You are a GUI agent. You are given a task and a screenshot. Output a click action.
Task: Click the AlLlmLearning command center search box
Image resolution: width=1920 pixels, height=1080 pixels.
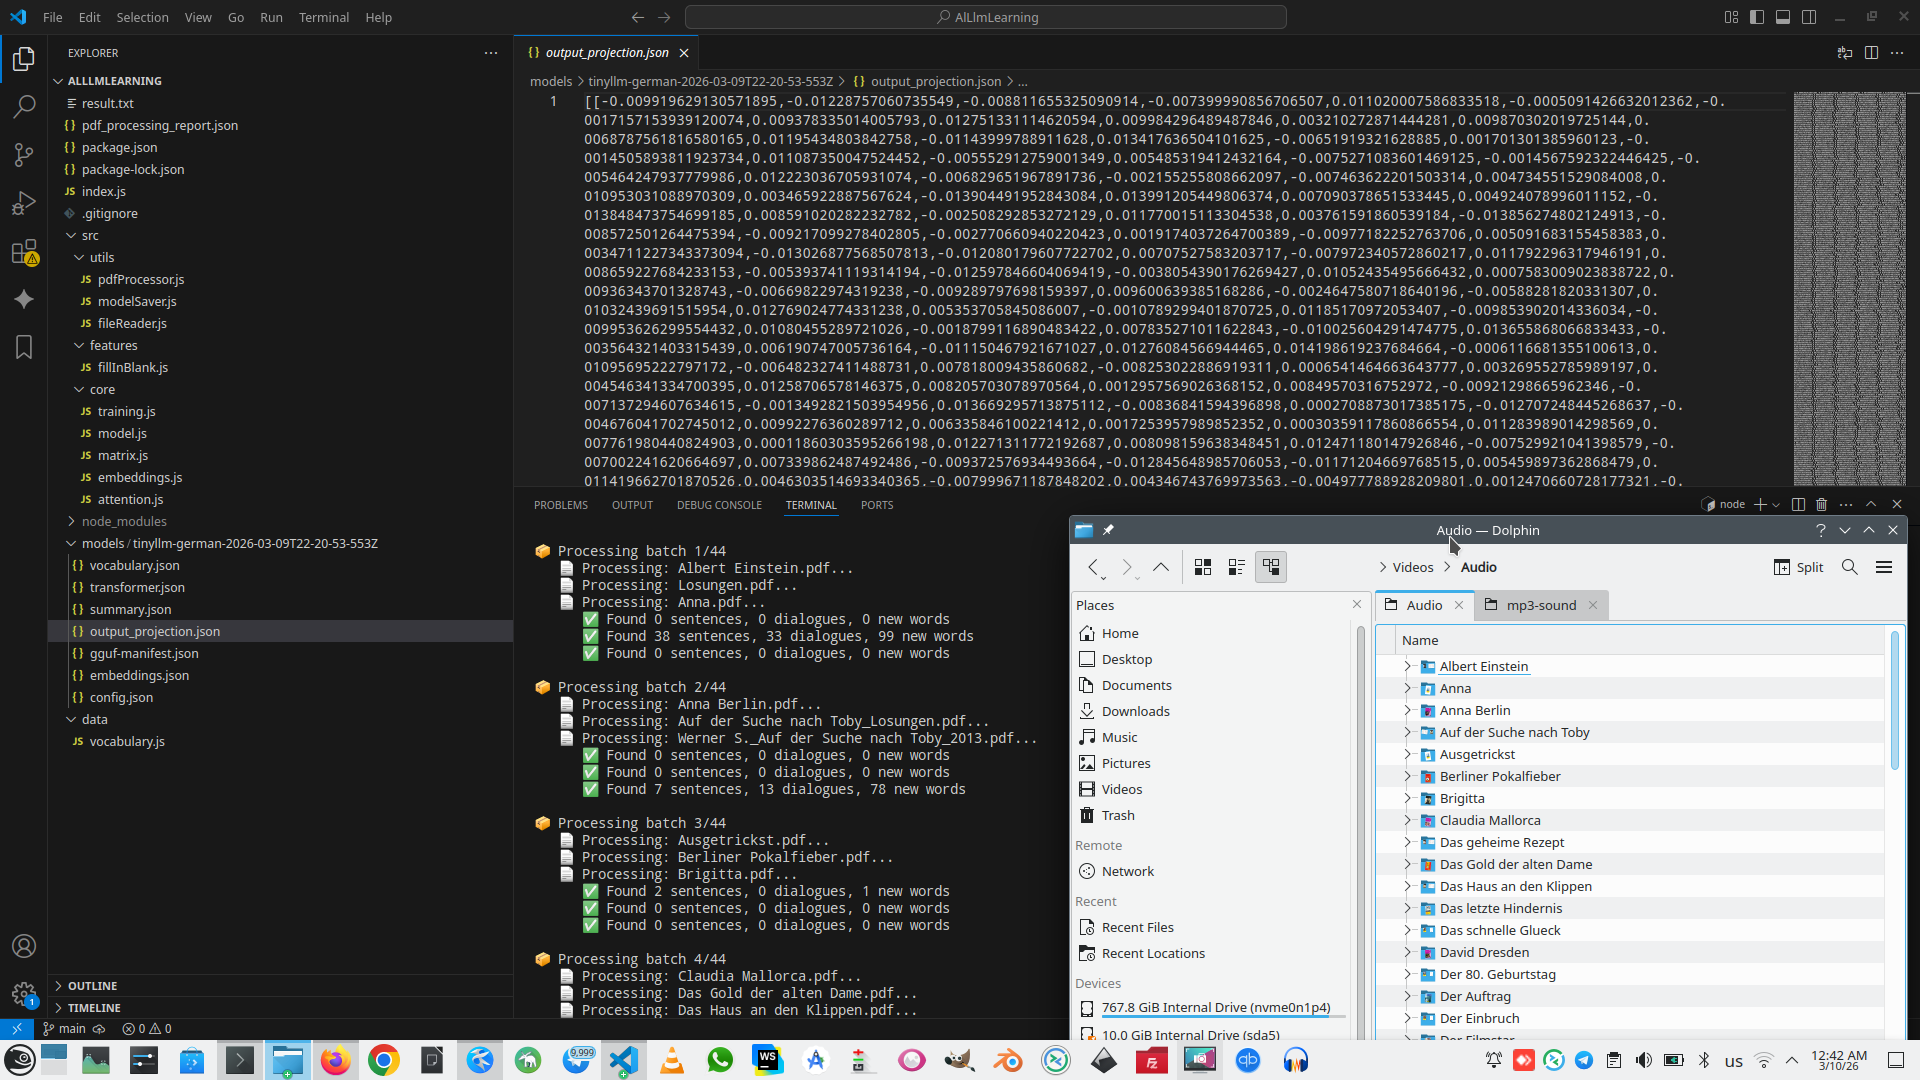click(985, 17)
